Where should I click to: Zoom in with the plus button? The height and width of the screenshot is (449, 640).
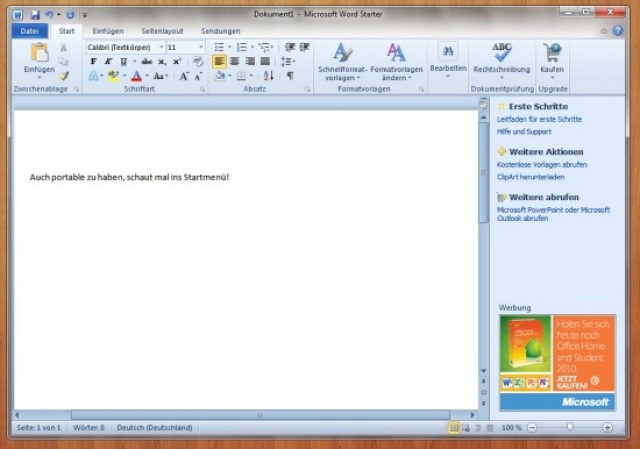607,427
